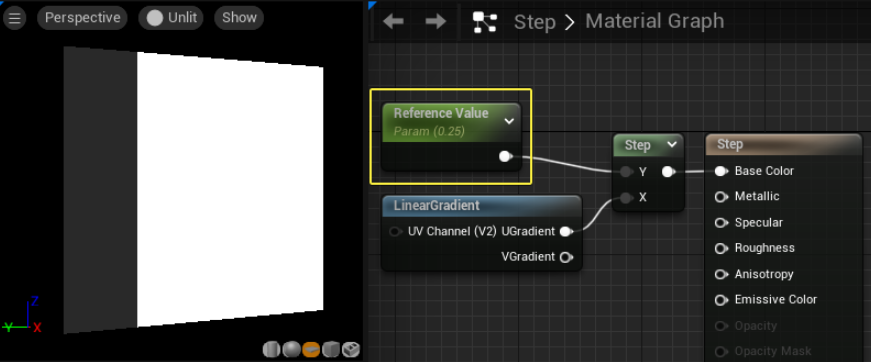
Task: Click the Metallic input pin
Action: coord(721,197)
